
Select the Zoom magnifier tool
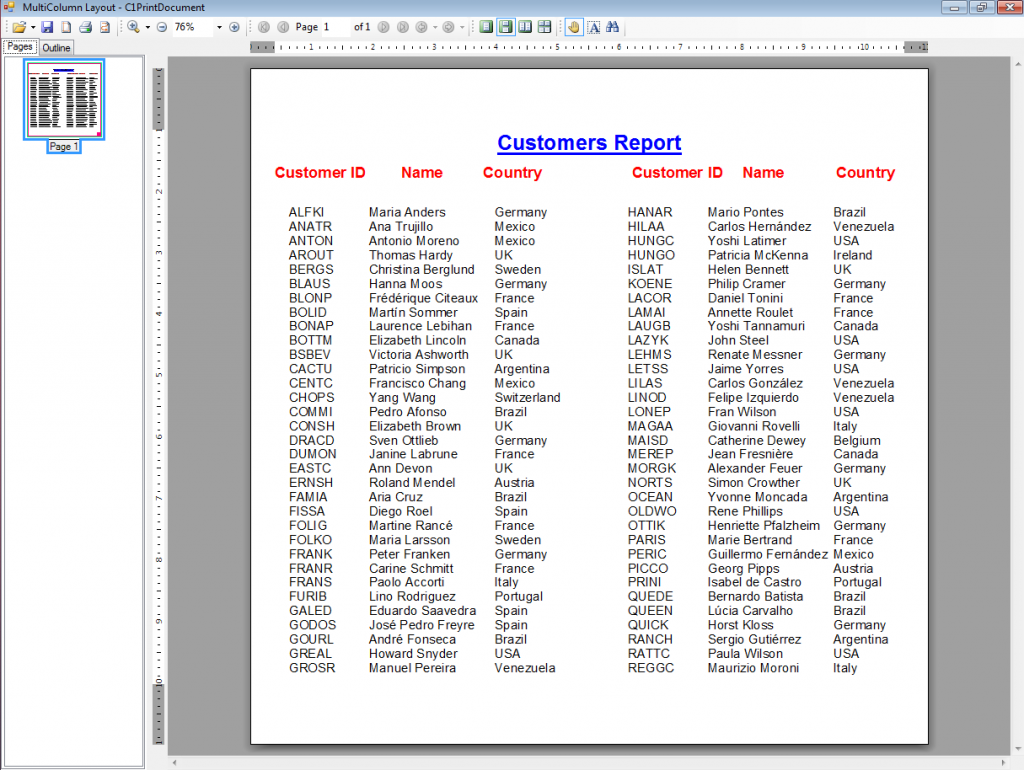click(x=133, y=27)
